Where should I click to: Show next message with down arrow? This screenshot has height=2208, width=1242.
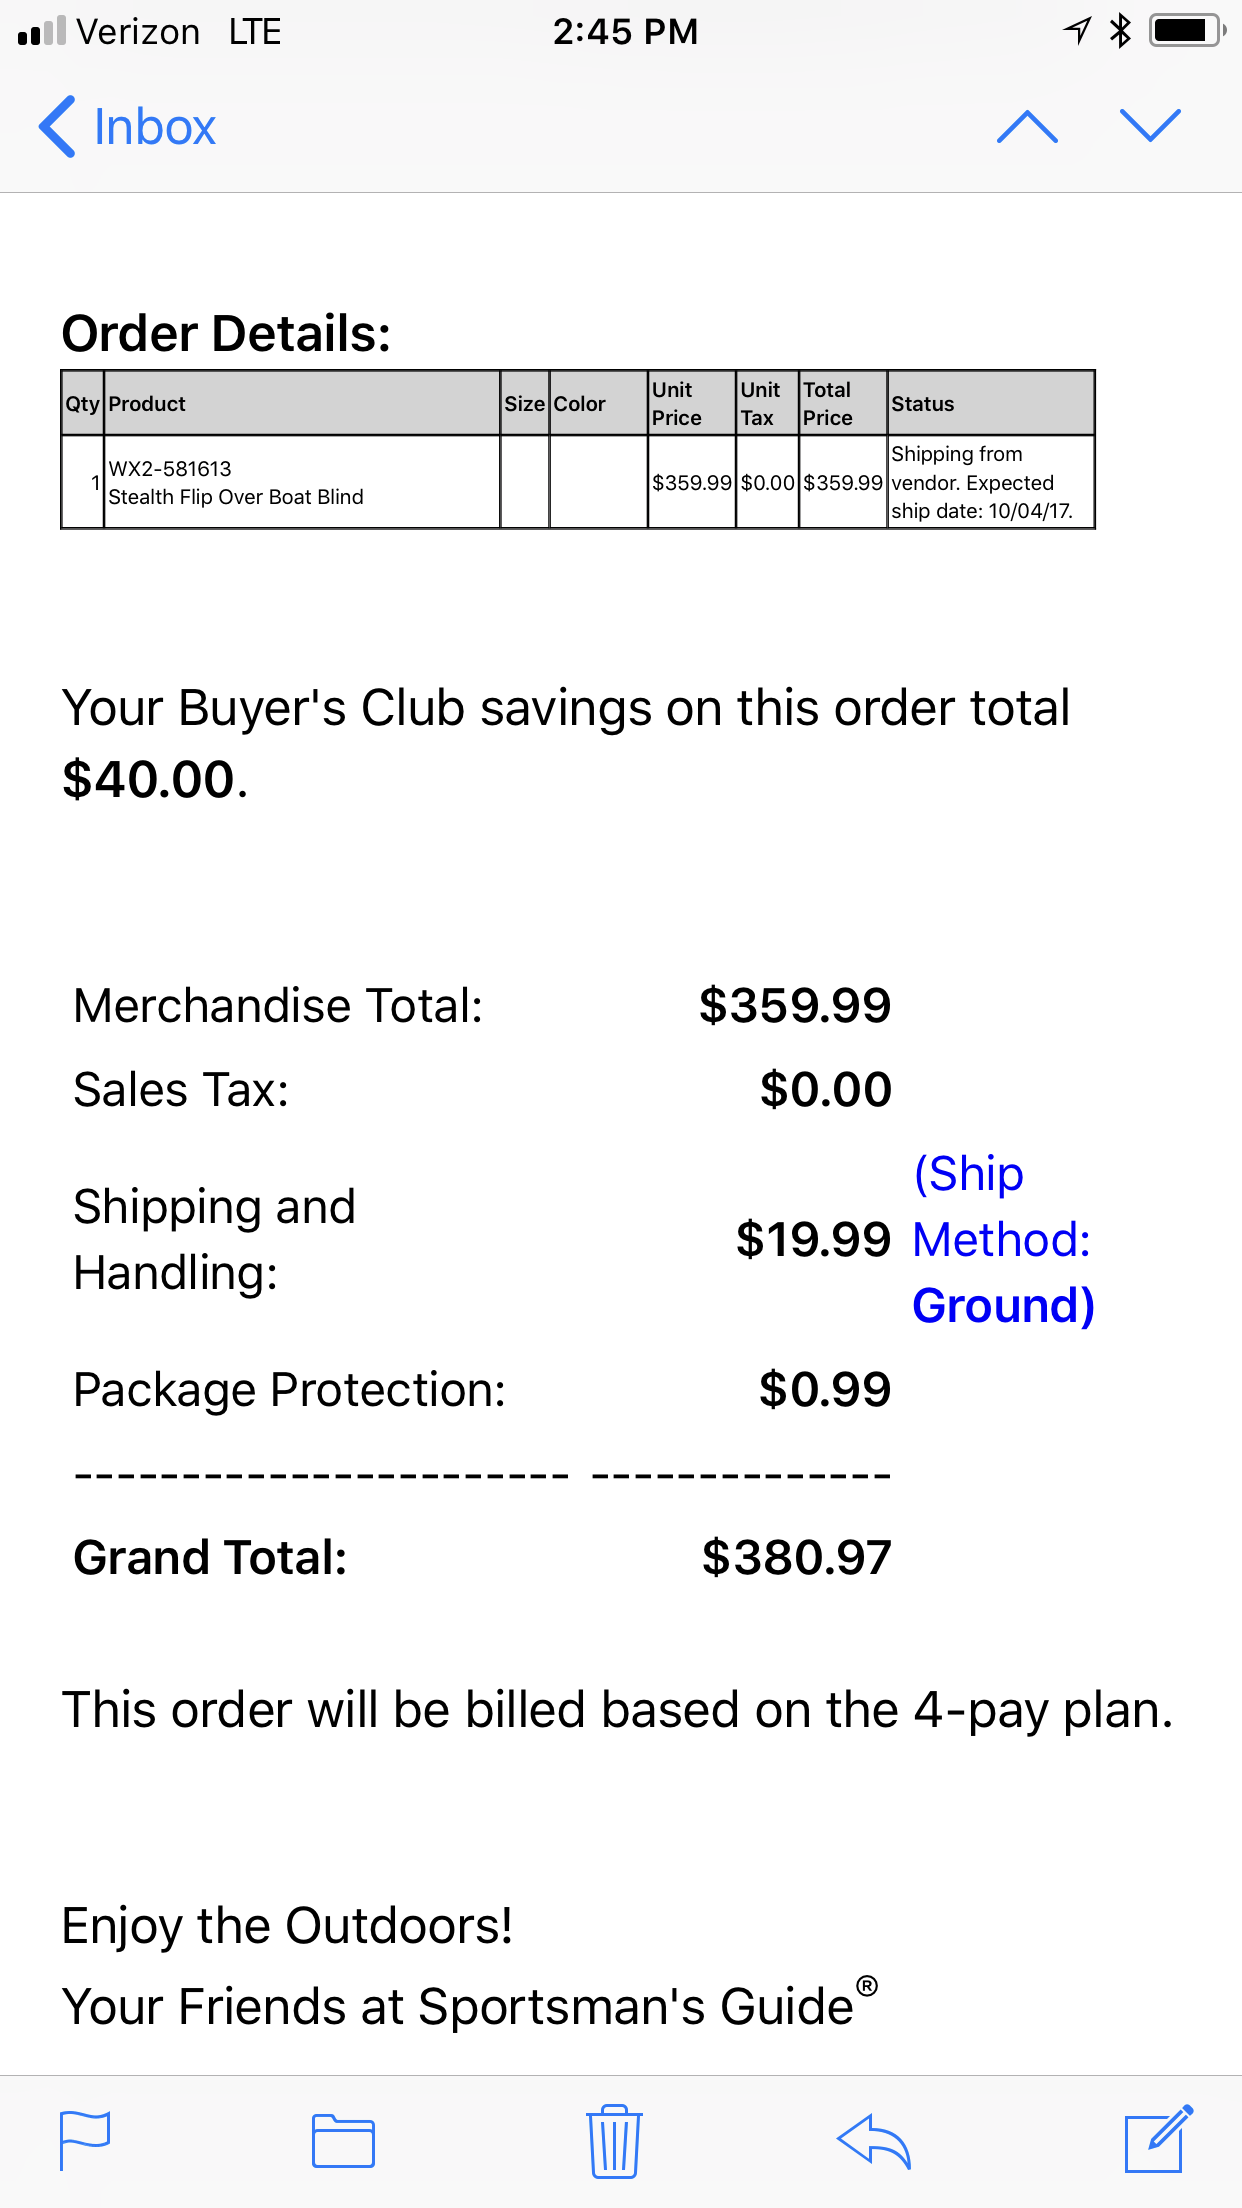click(1151, 126)
